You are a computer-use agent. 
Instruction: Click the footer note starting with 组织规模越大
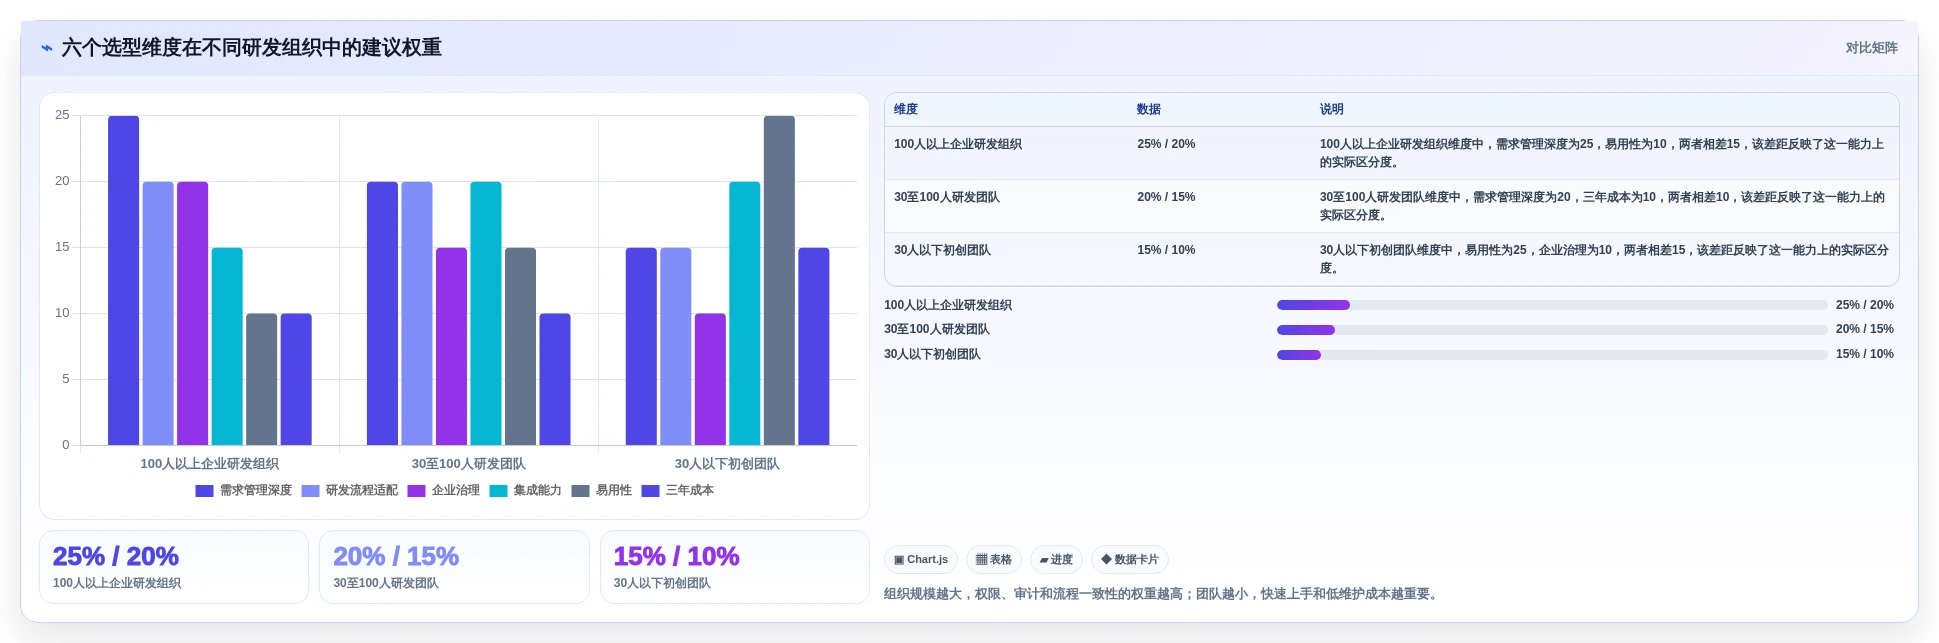coord(1163,594)
